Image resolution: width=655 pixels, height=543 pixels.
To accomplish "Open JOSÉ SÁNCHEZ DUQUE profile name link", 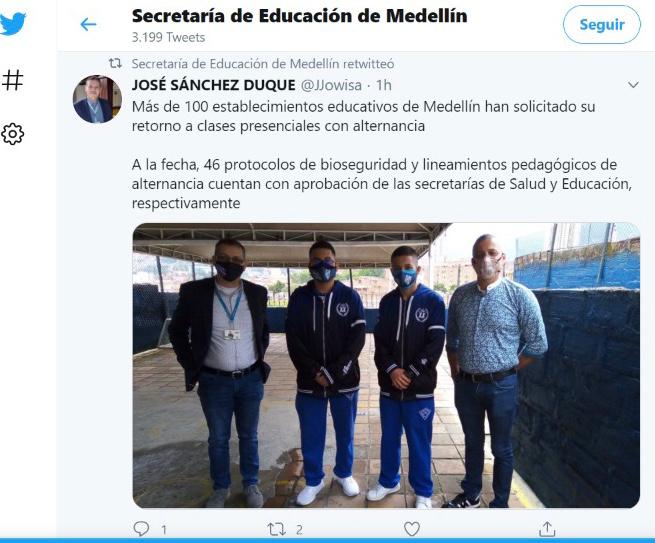I will (x=213, y=85).
